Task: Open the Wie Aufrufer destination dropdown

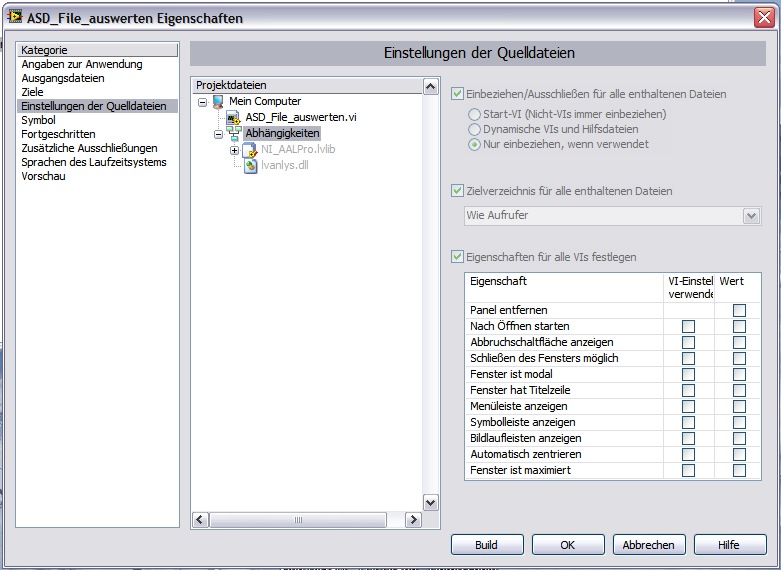Action: tap(752, 216)
